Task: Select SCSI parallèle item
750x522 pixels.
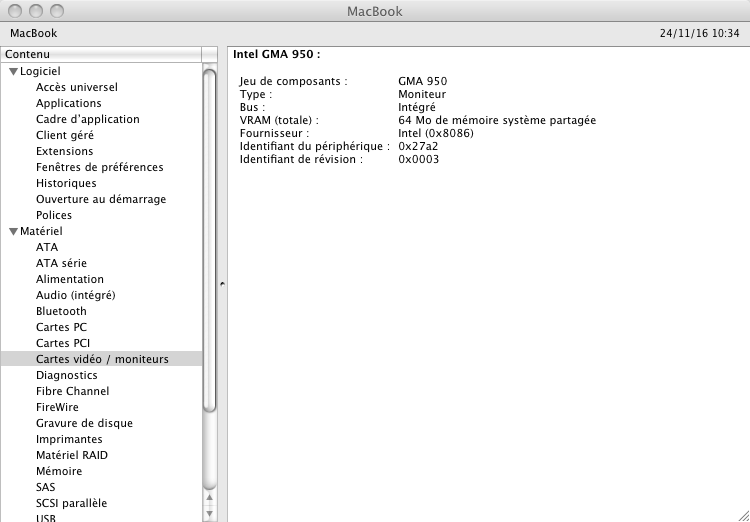Action: (71, 503)
